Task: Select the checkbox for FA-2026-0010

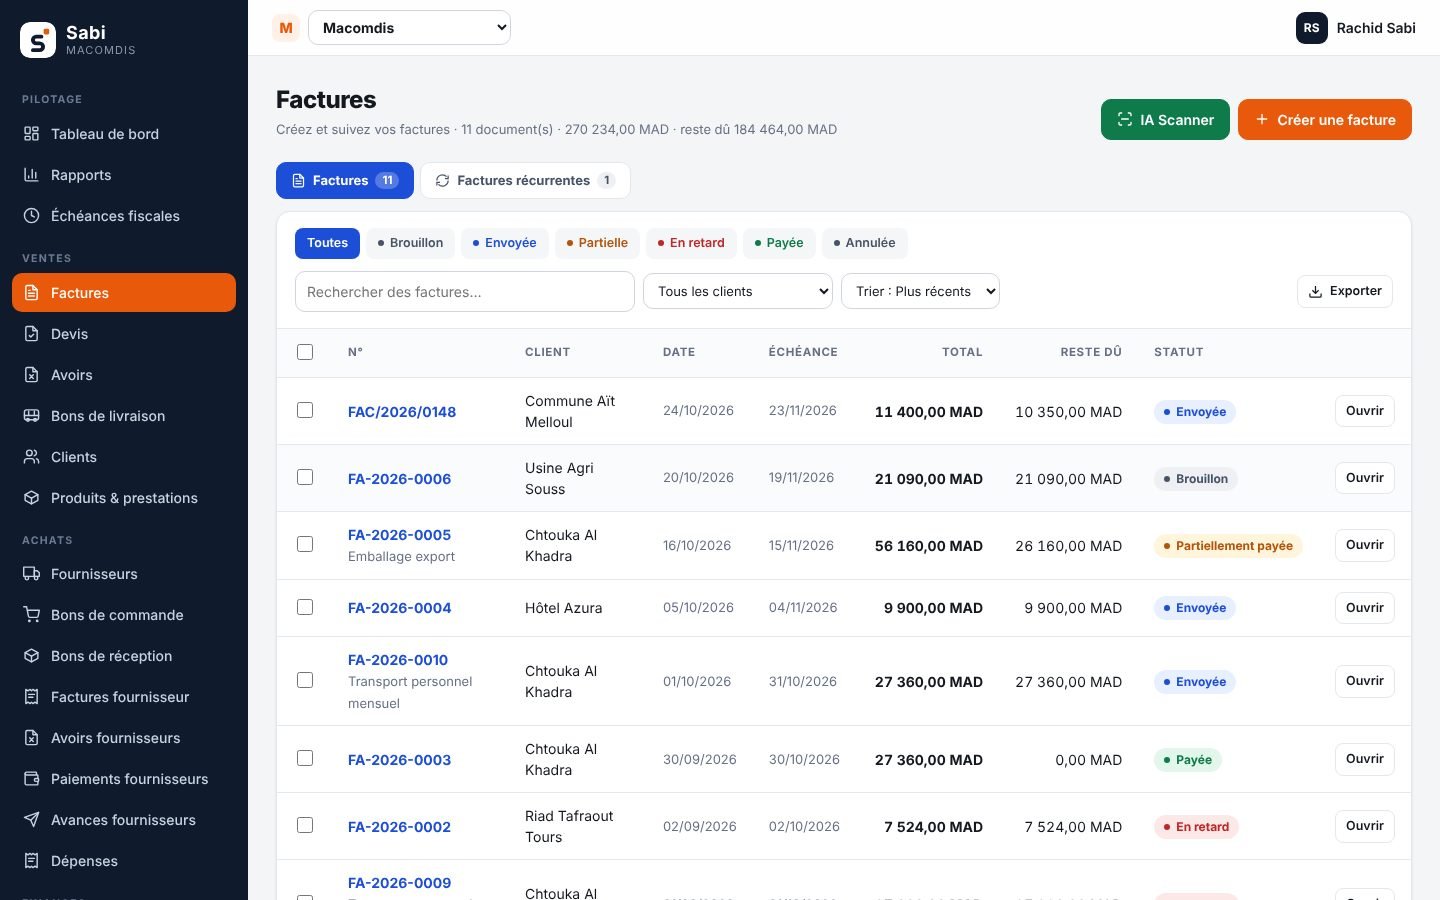Action: pos(305,680)
